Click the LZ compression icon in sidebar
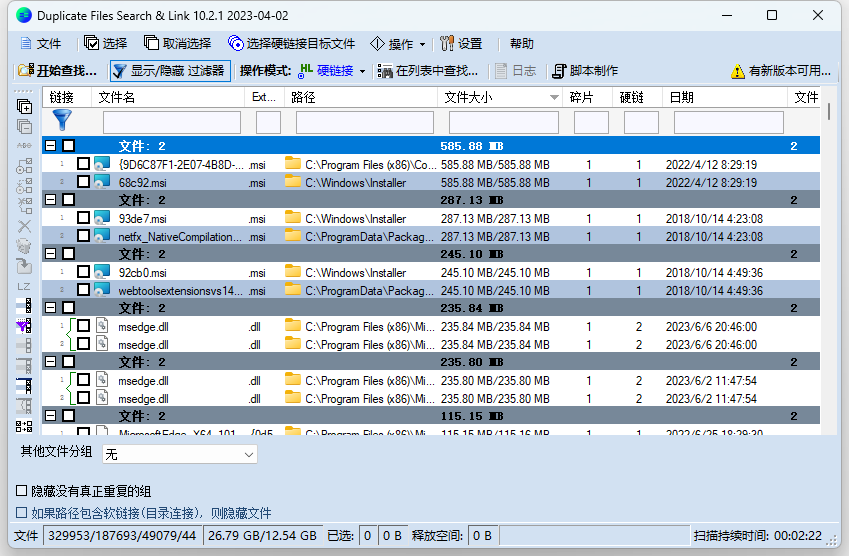The image size is (849, 556). [24, 286]
